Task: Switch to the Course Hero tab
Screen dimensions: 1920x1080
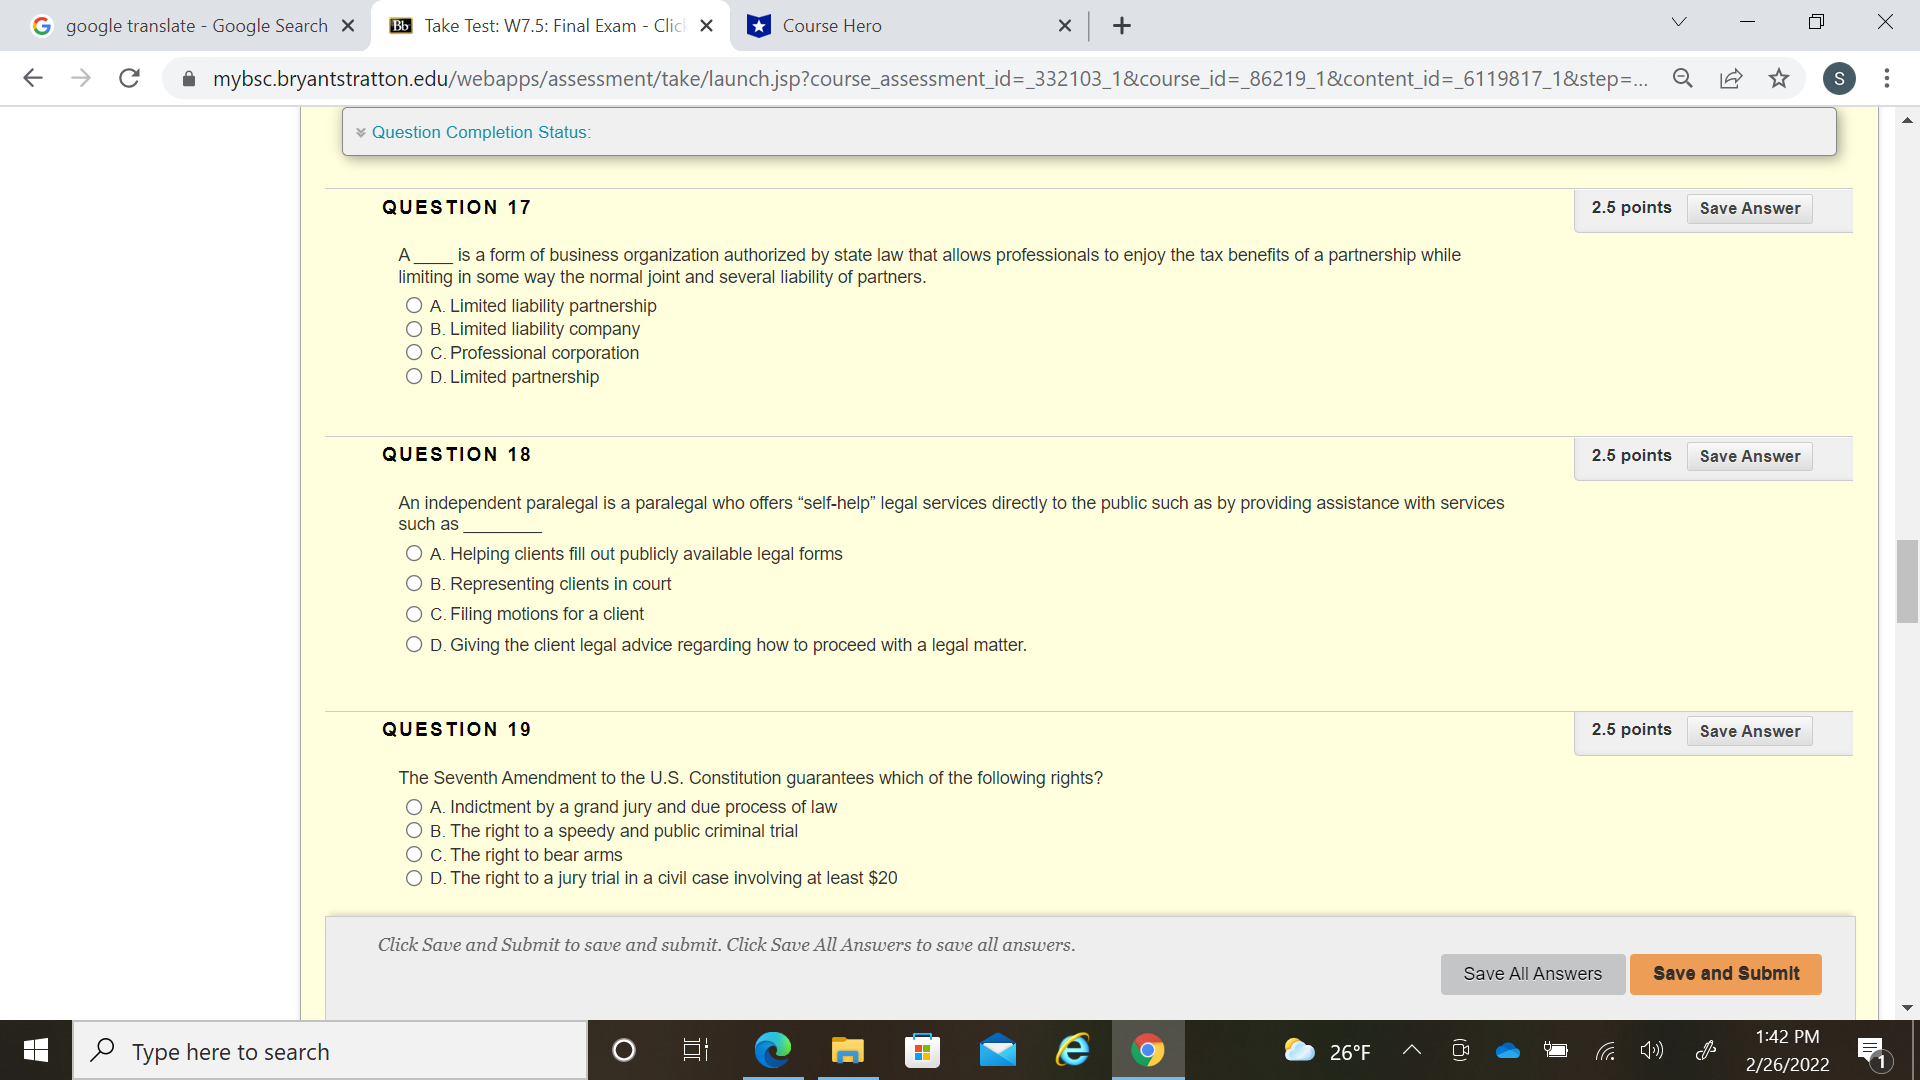Action: 880,25
